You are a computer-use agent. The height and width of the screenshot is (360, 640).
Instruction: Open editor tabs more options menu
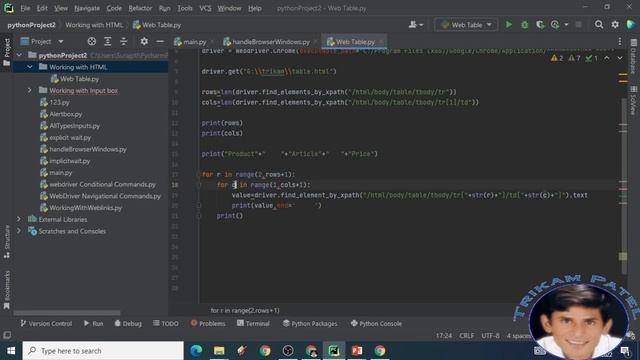click(x=620, y=41)
